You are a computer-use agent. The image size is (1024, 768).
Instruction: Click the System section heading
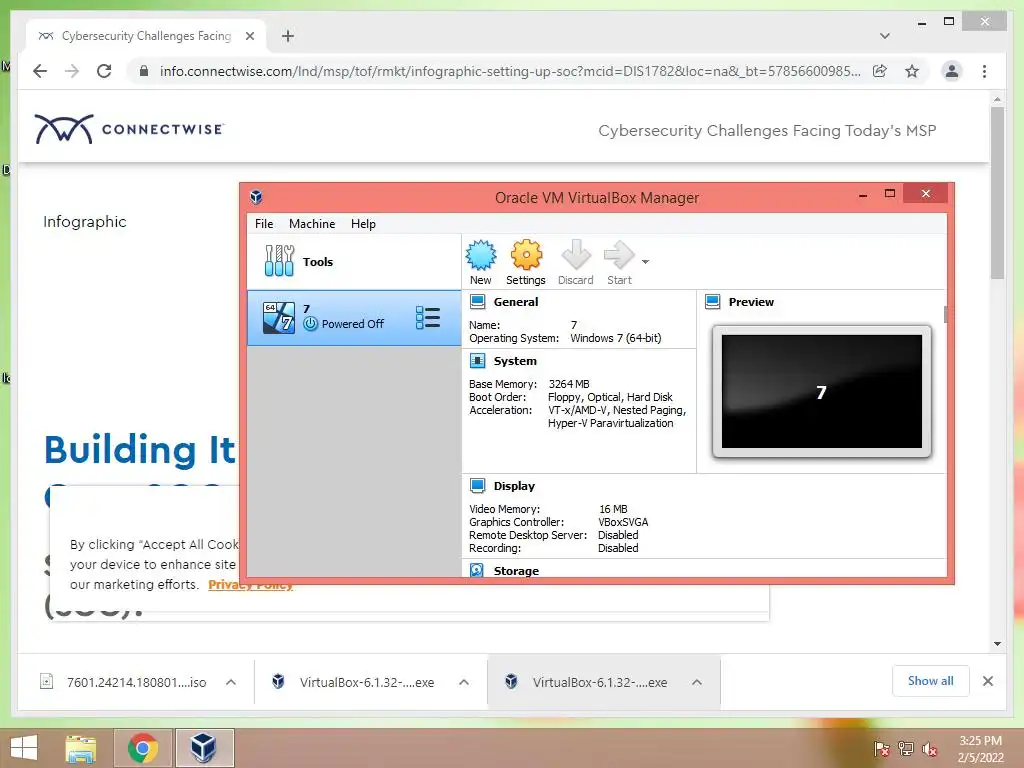click(515, 360)
